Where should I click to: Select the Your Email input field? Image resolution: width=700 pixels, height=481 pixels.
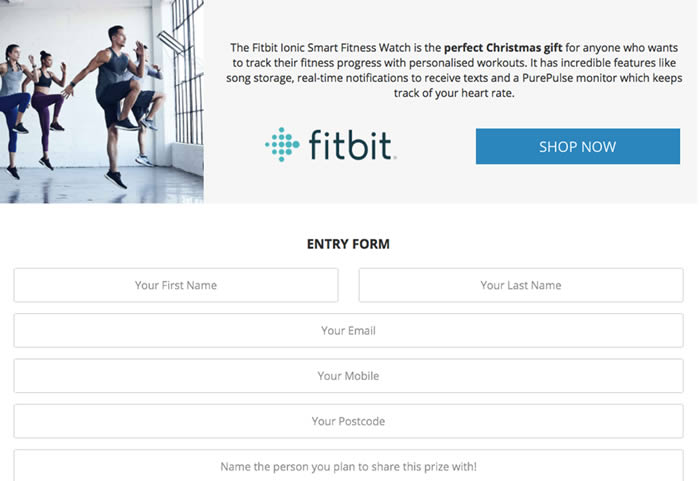pyautogui.click(x=348, y=330)
